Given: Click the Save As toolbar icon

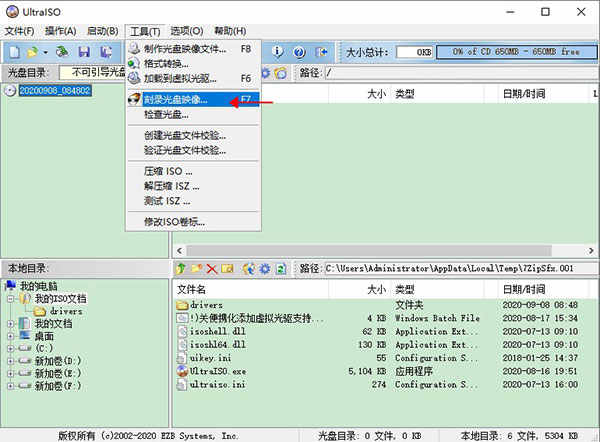Looking at the screenshot, I should tap(106, 52).
